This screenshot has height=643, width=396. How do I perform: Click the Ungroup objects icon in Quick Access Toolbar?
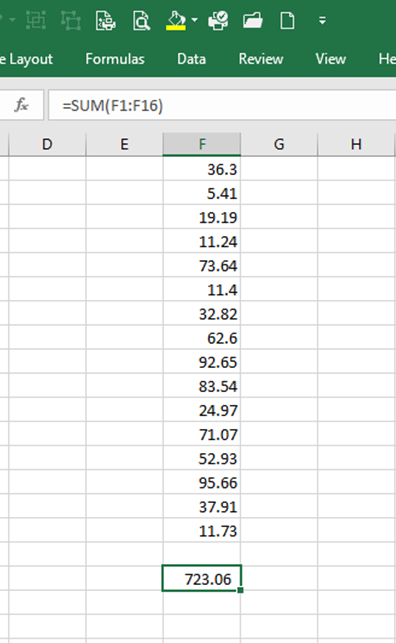[x=71, y=20]
